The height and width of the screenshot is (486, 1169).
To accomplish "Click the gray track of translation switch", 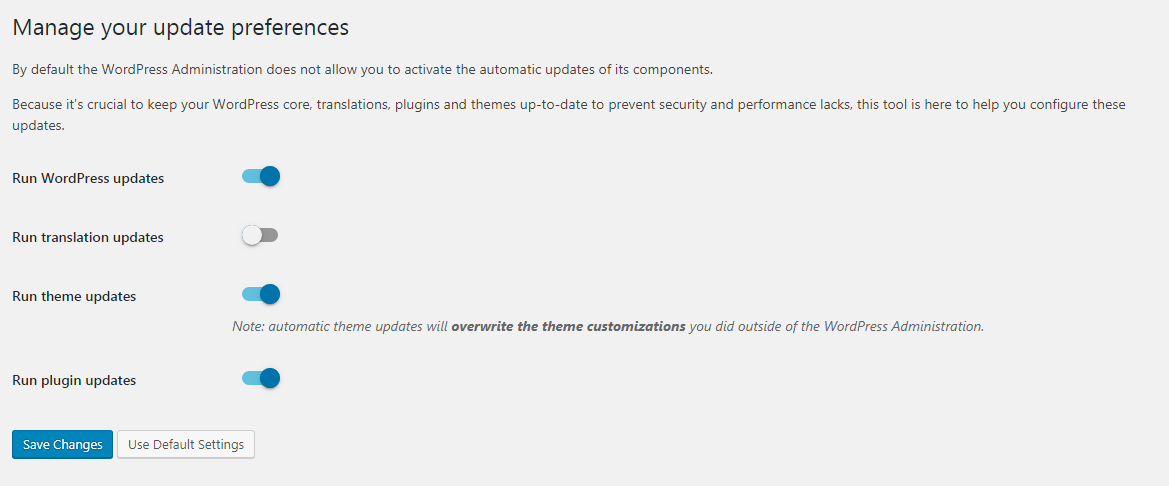I will pyautogui.click(x=270, y=236).
